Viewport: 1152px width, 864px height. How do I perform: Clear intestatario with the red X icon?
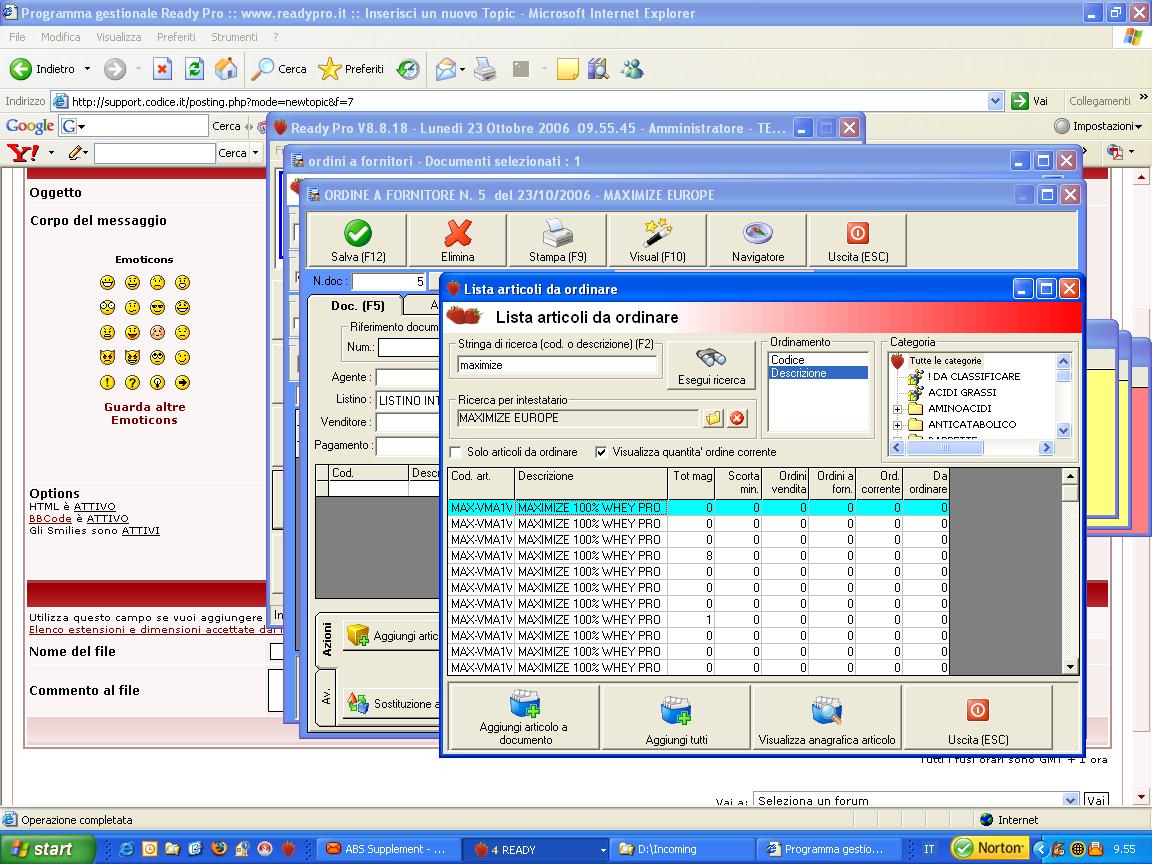[738, 418]
